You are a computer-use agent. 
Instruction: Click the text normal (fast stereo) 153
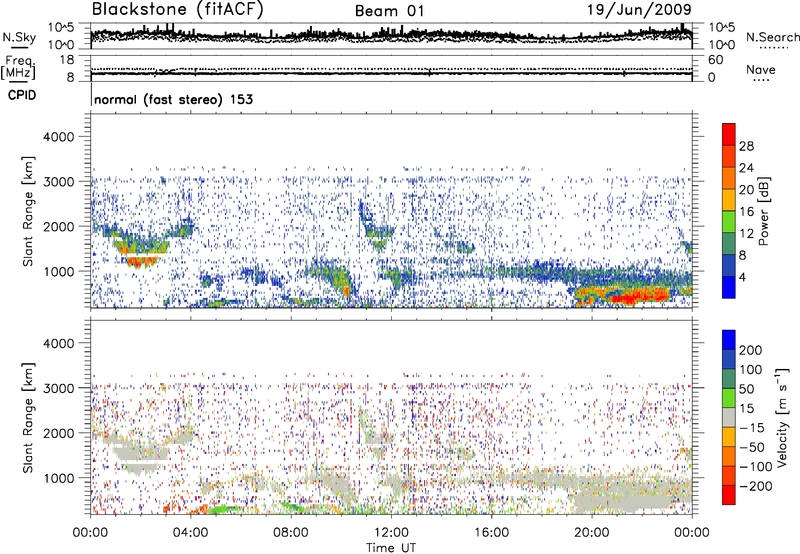[173, 99]
